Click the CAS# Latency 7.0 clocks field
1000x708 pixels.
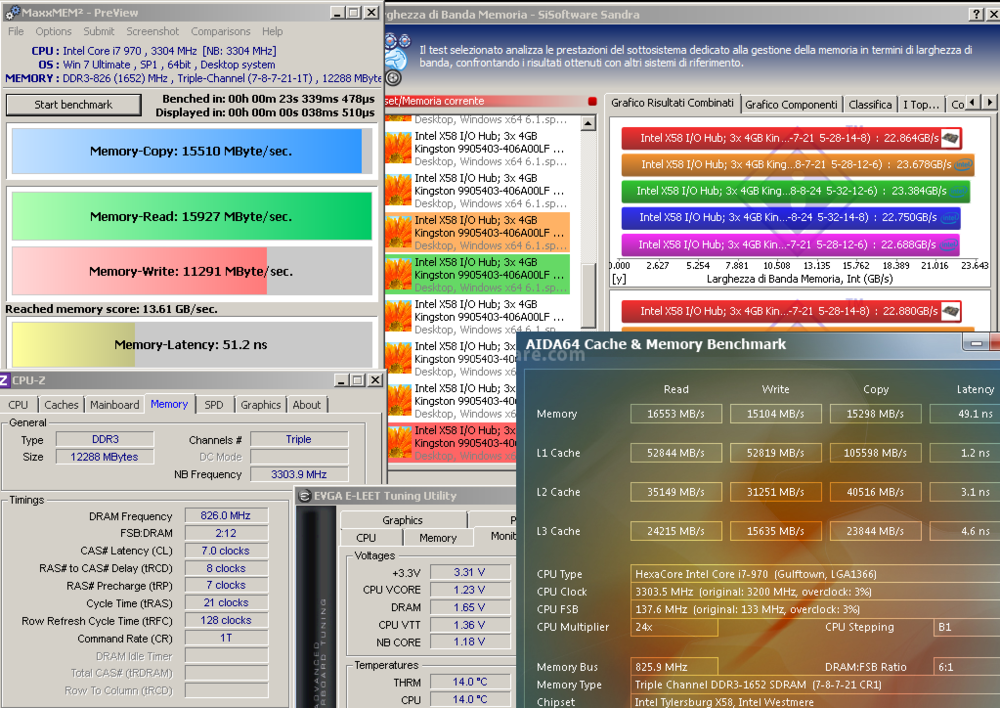(226, 550)
